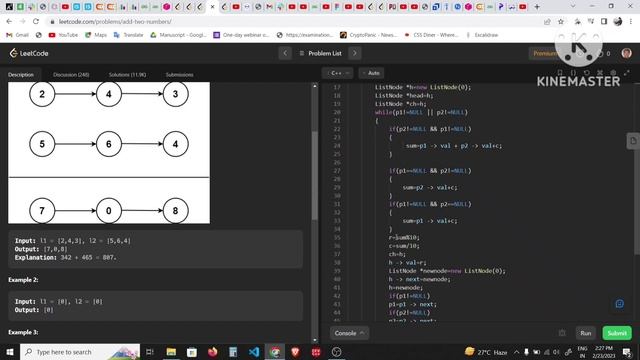Open the YouTube bookmark

[x=63, y=35]
